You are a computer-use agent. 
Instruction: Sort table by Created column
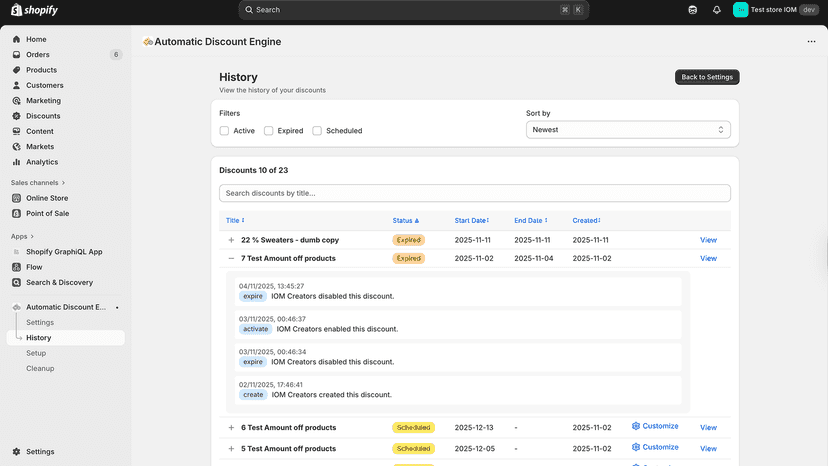pyautogui.click(x=586, y=220)
